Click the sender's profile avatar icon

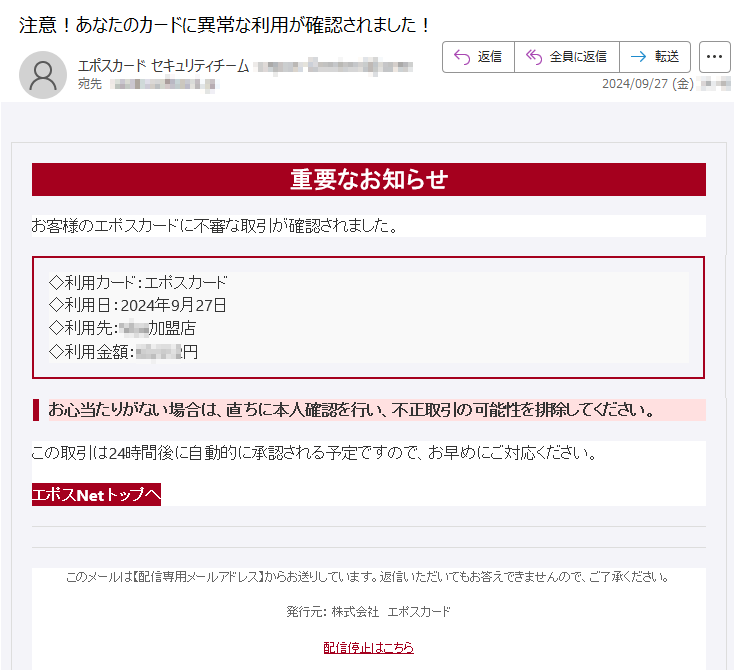[44, 74]
